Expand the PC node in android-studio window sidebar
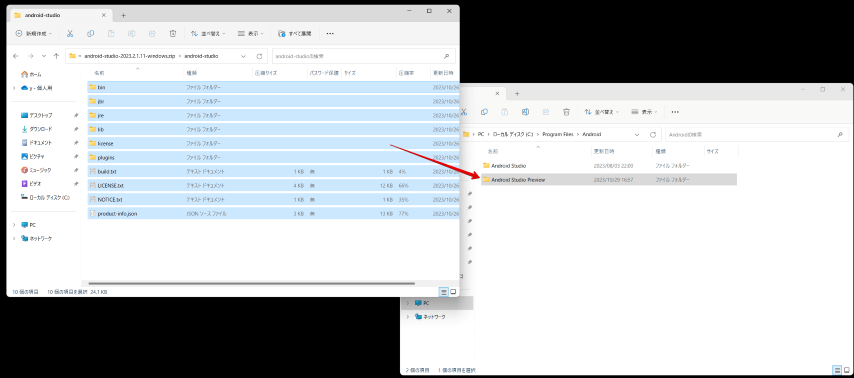854x378 pixels. pyautogui.click(x=14, y=224)
